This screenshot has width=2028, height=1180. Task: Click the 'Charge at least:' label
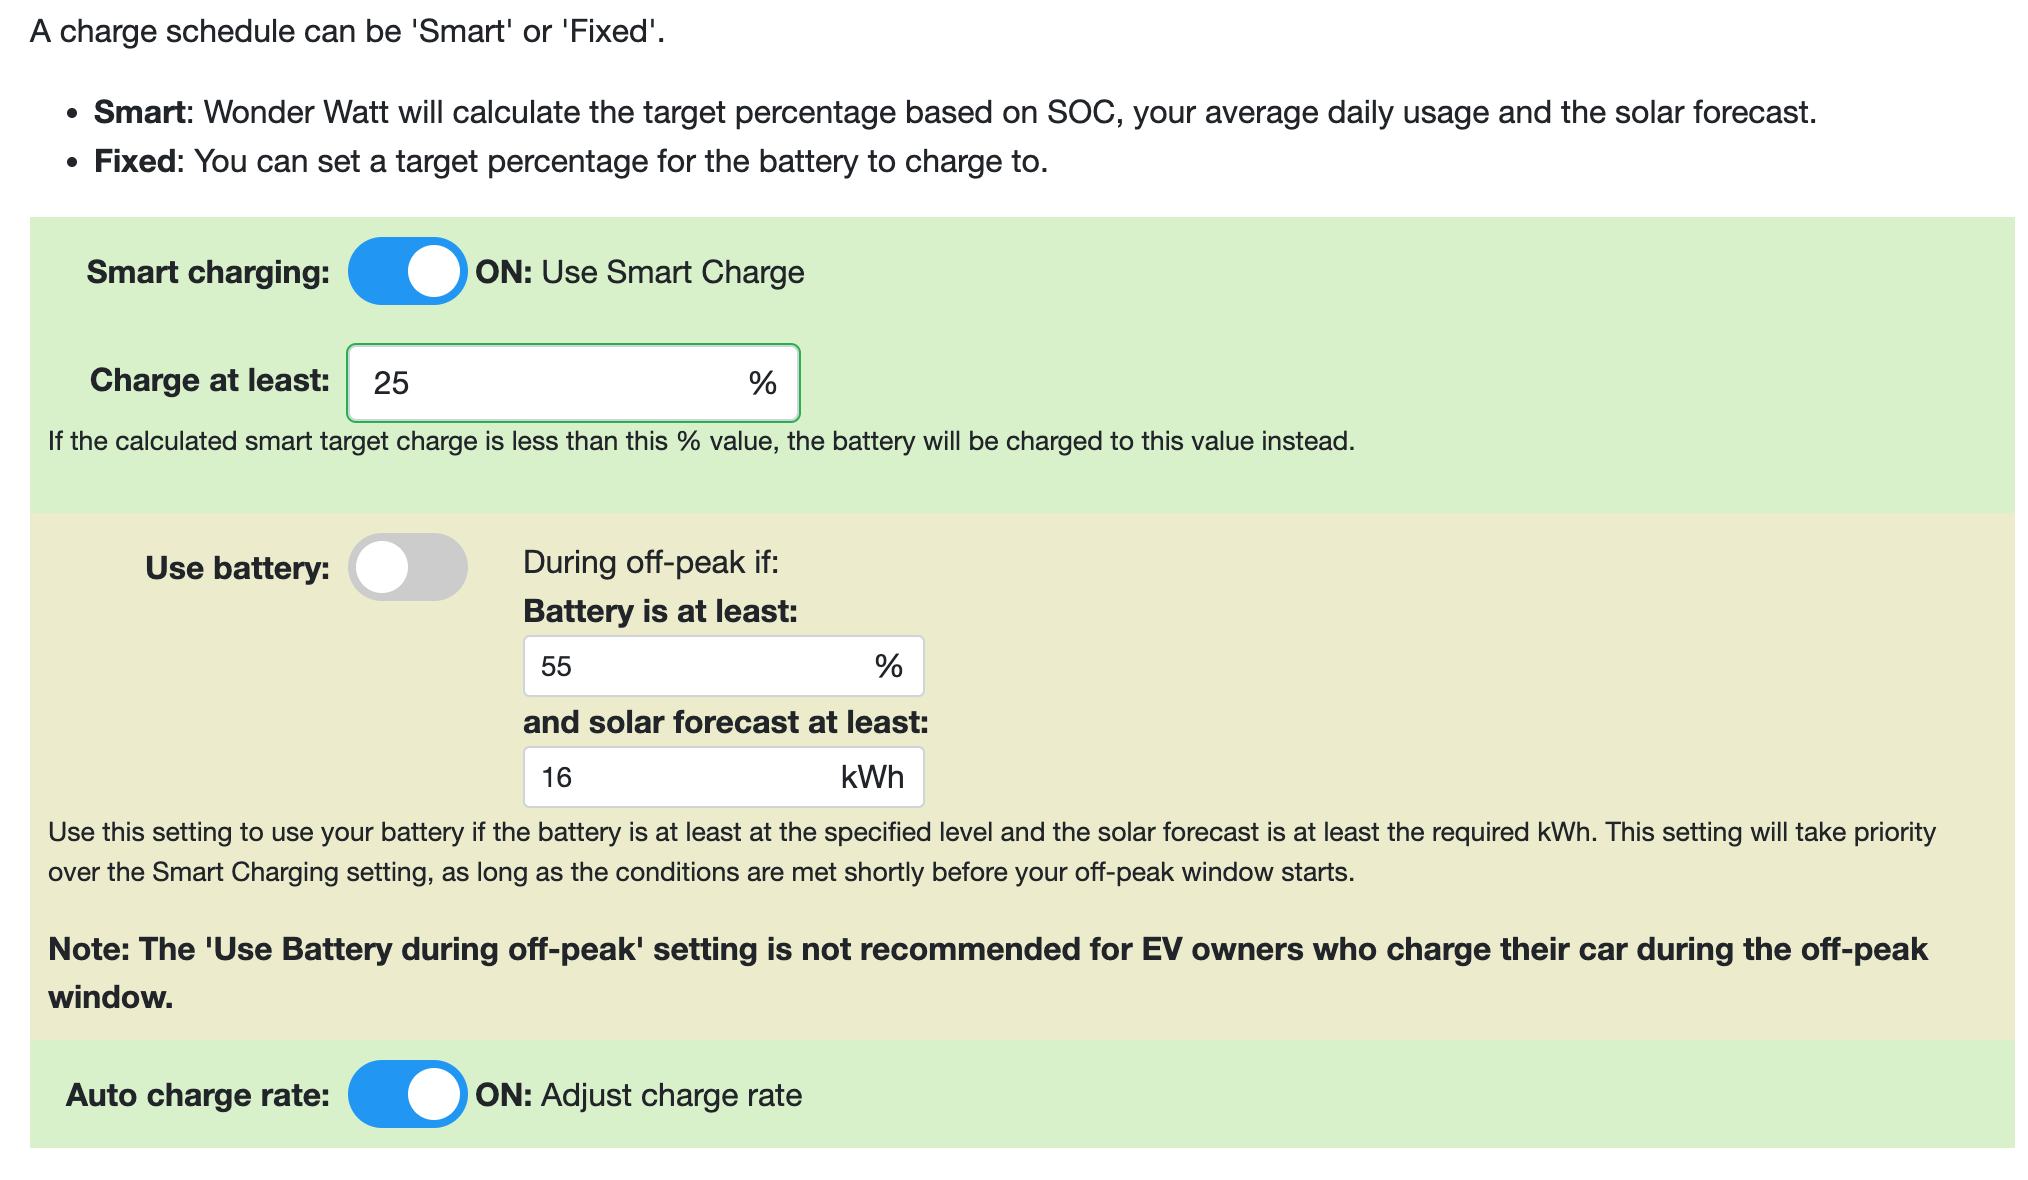click(x=210, y=380)
